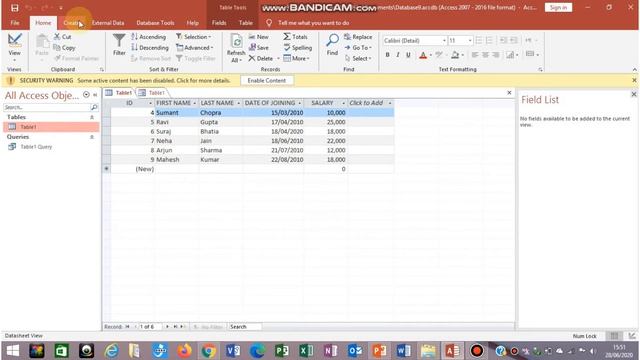Open the File menu
Screen dimensions: 640x360
(x=15, y=23)
